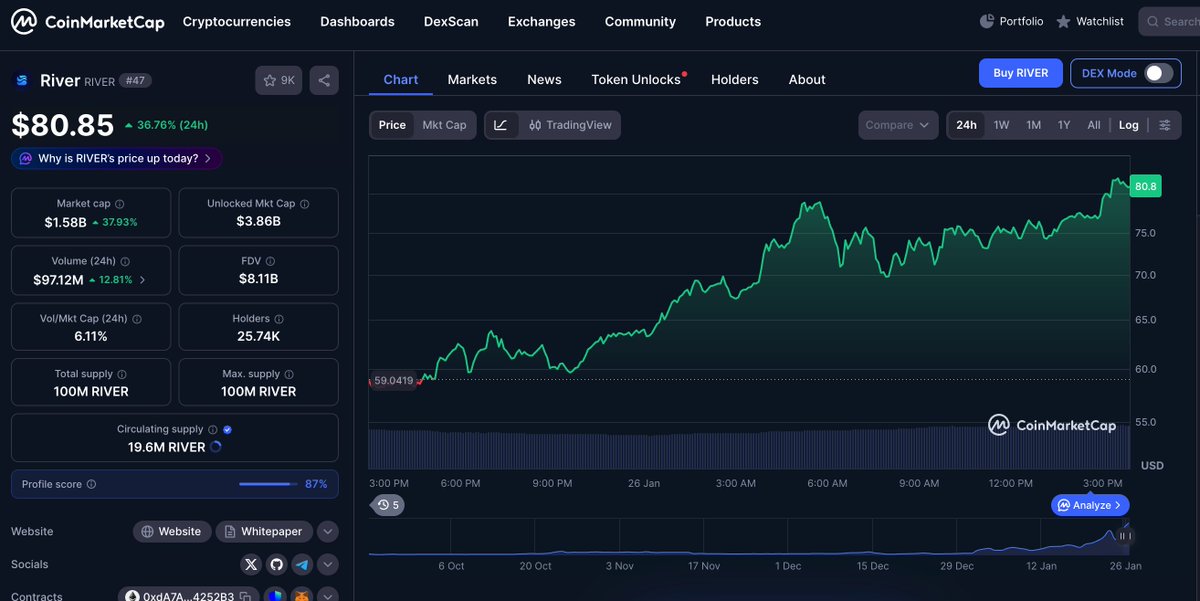
Task: Click the share icon next to River
Action: (323, 80)
